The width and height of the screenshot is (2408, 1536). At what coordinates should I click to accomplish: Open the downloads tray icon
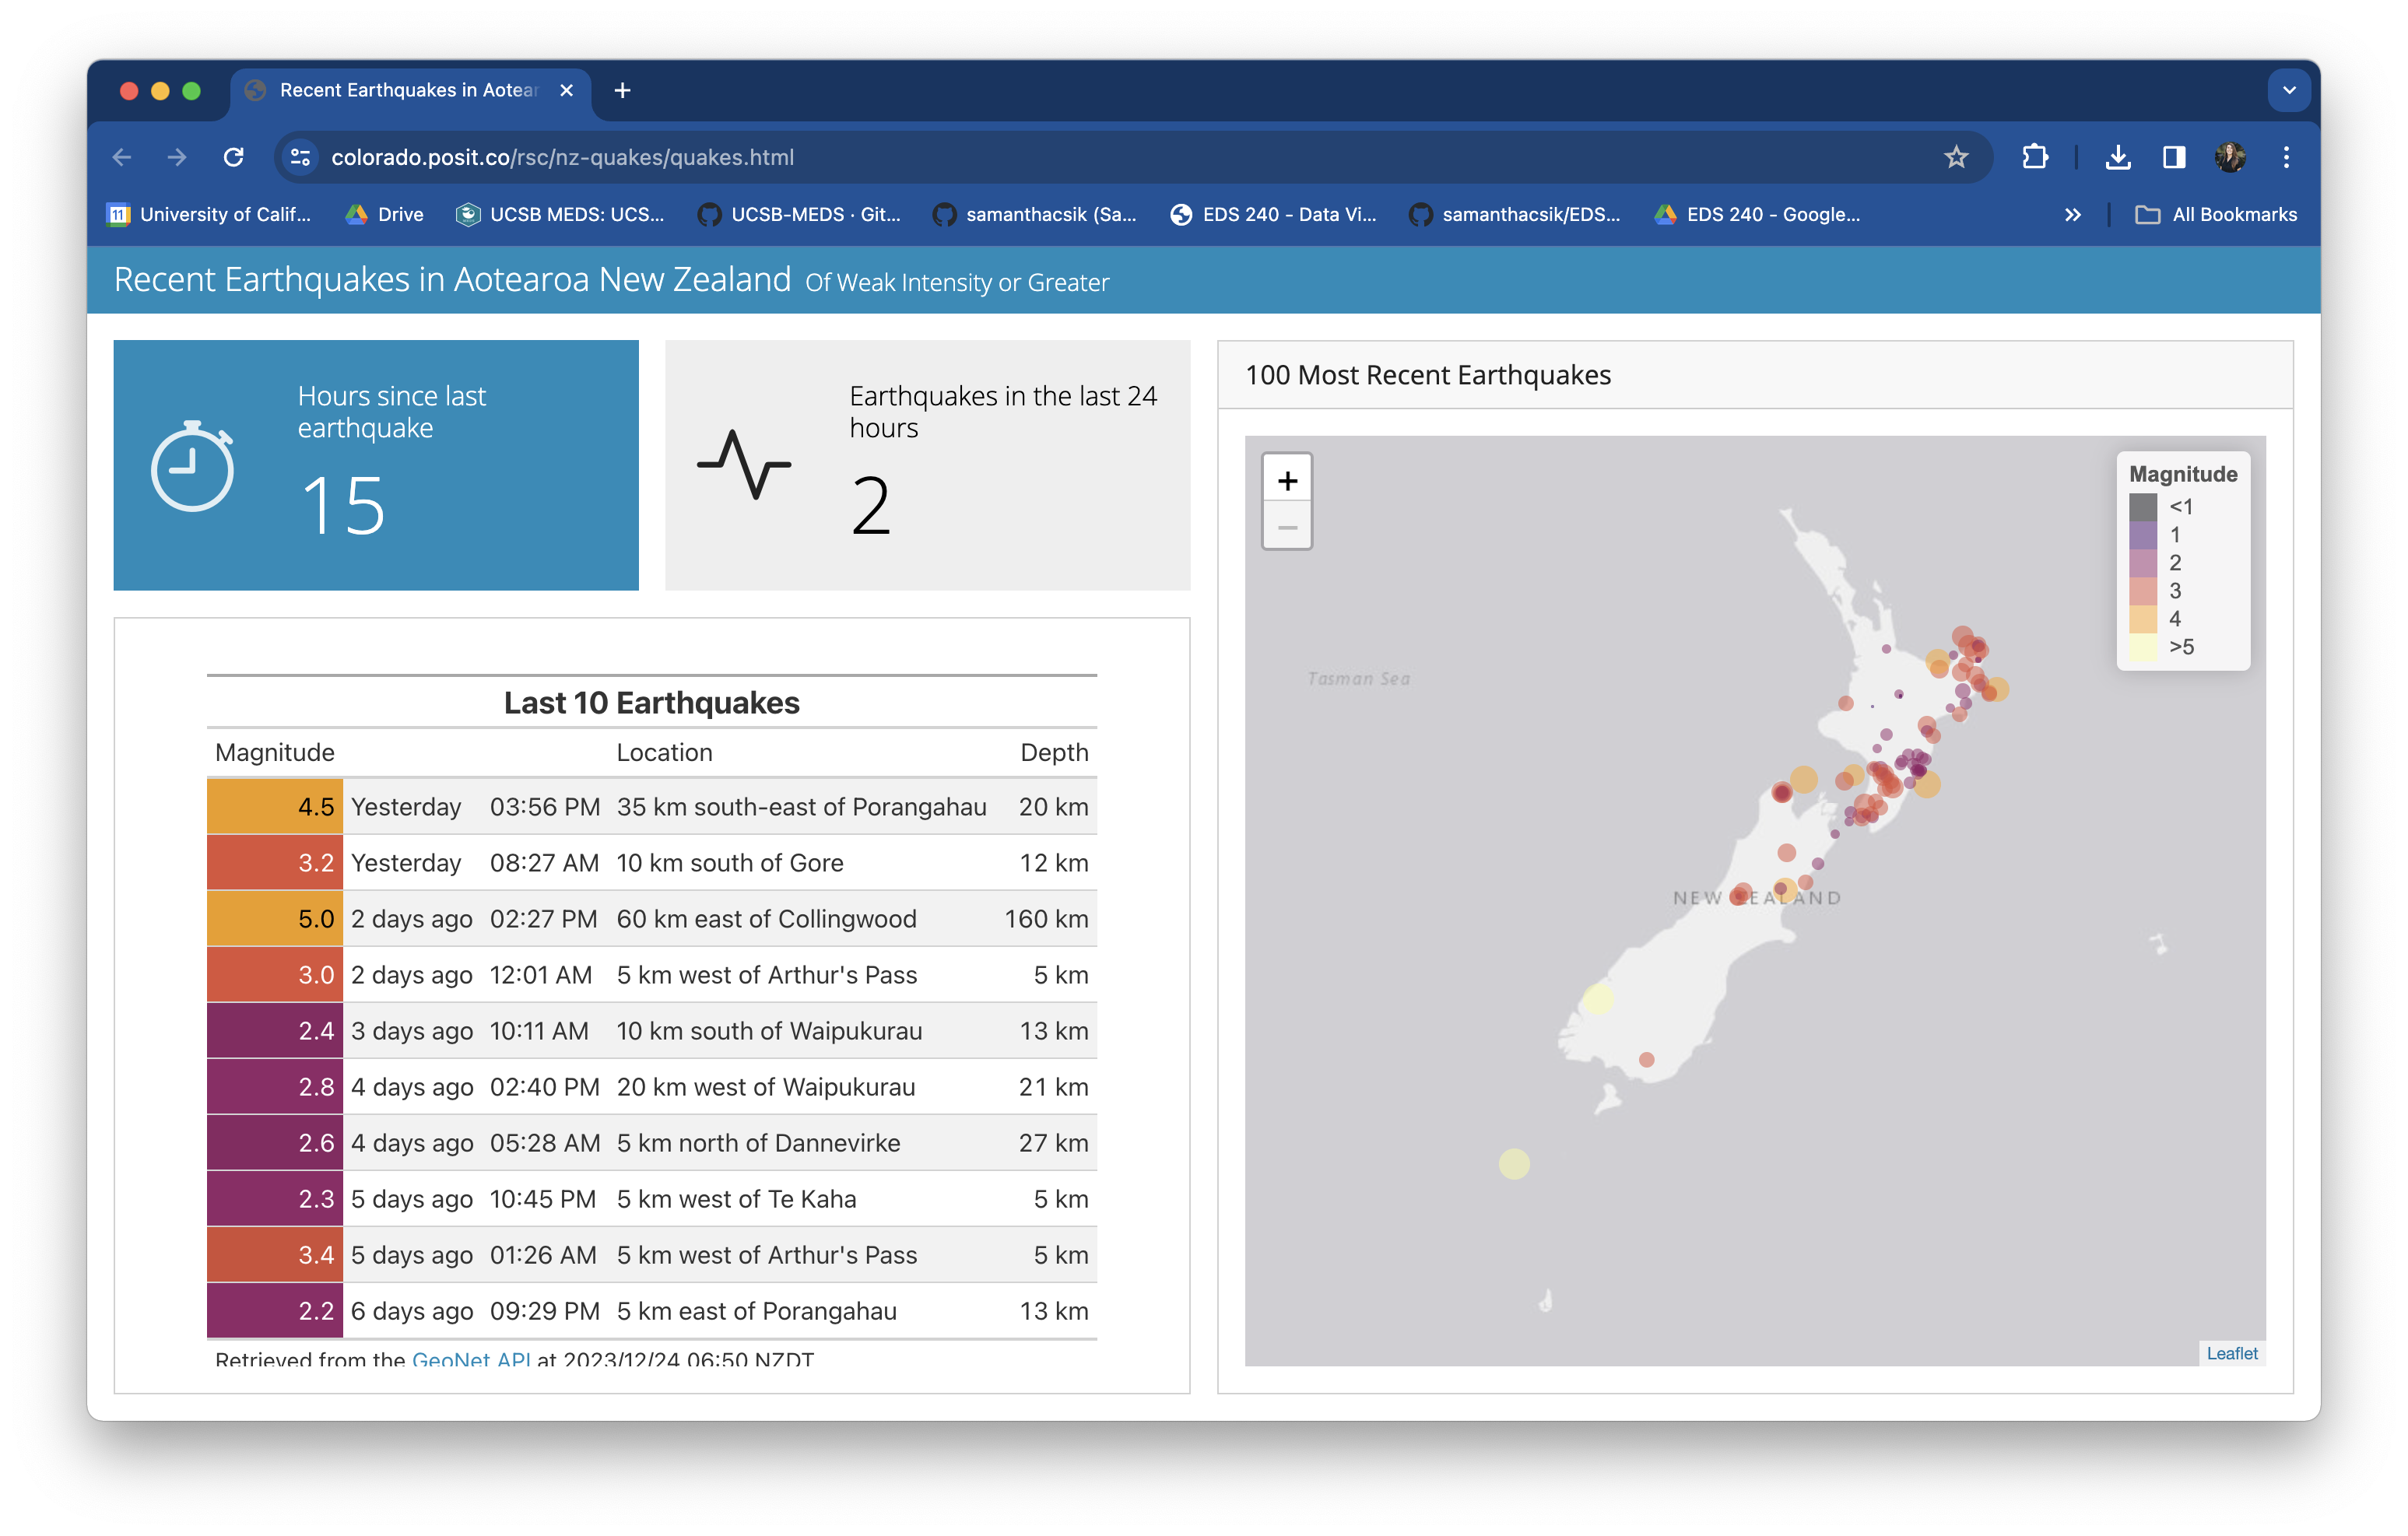(2117, 157)
